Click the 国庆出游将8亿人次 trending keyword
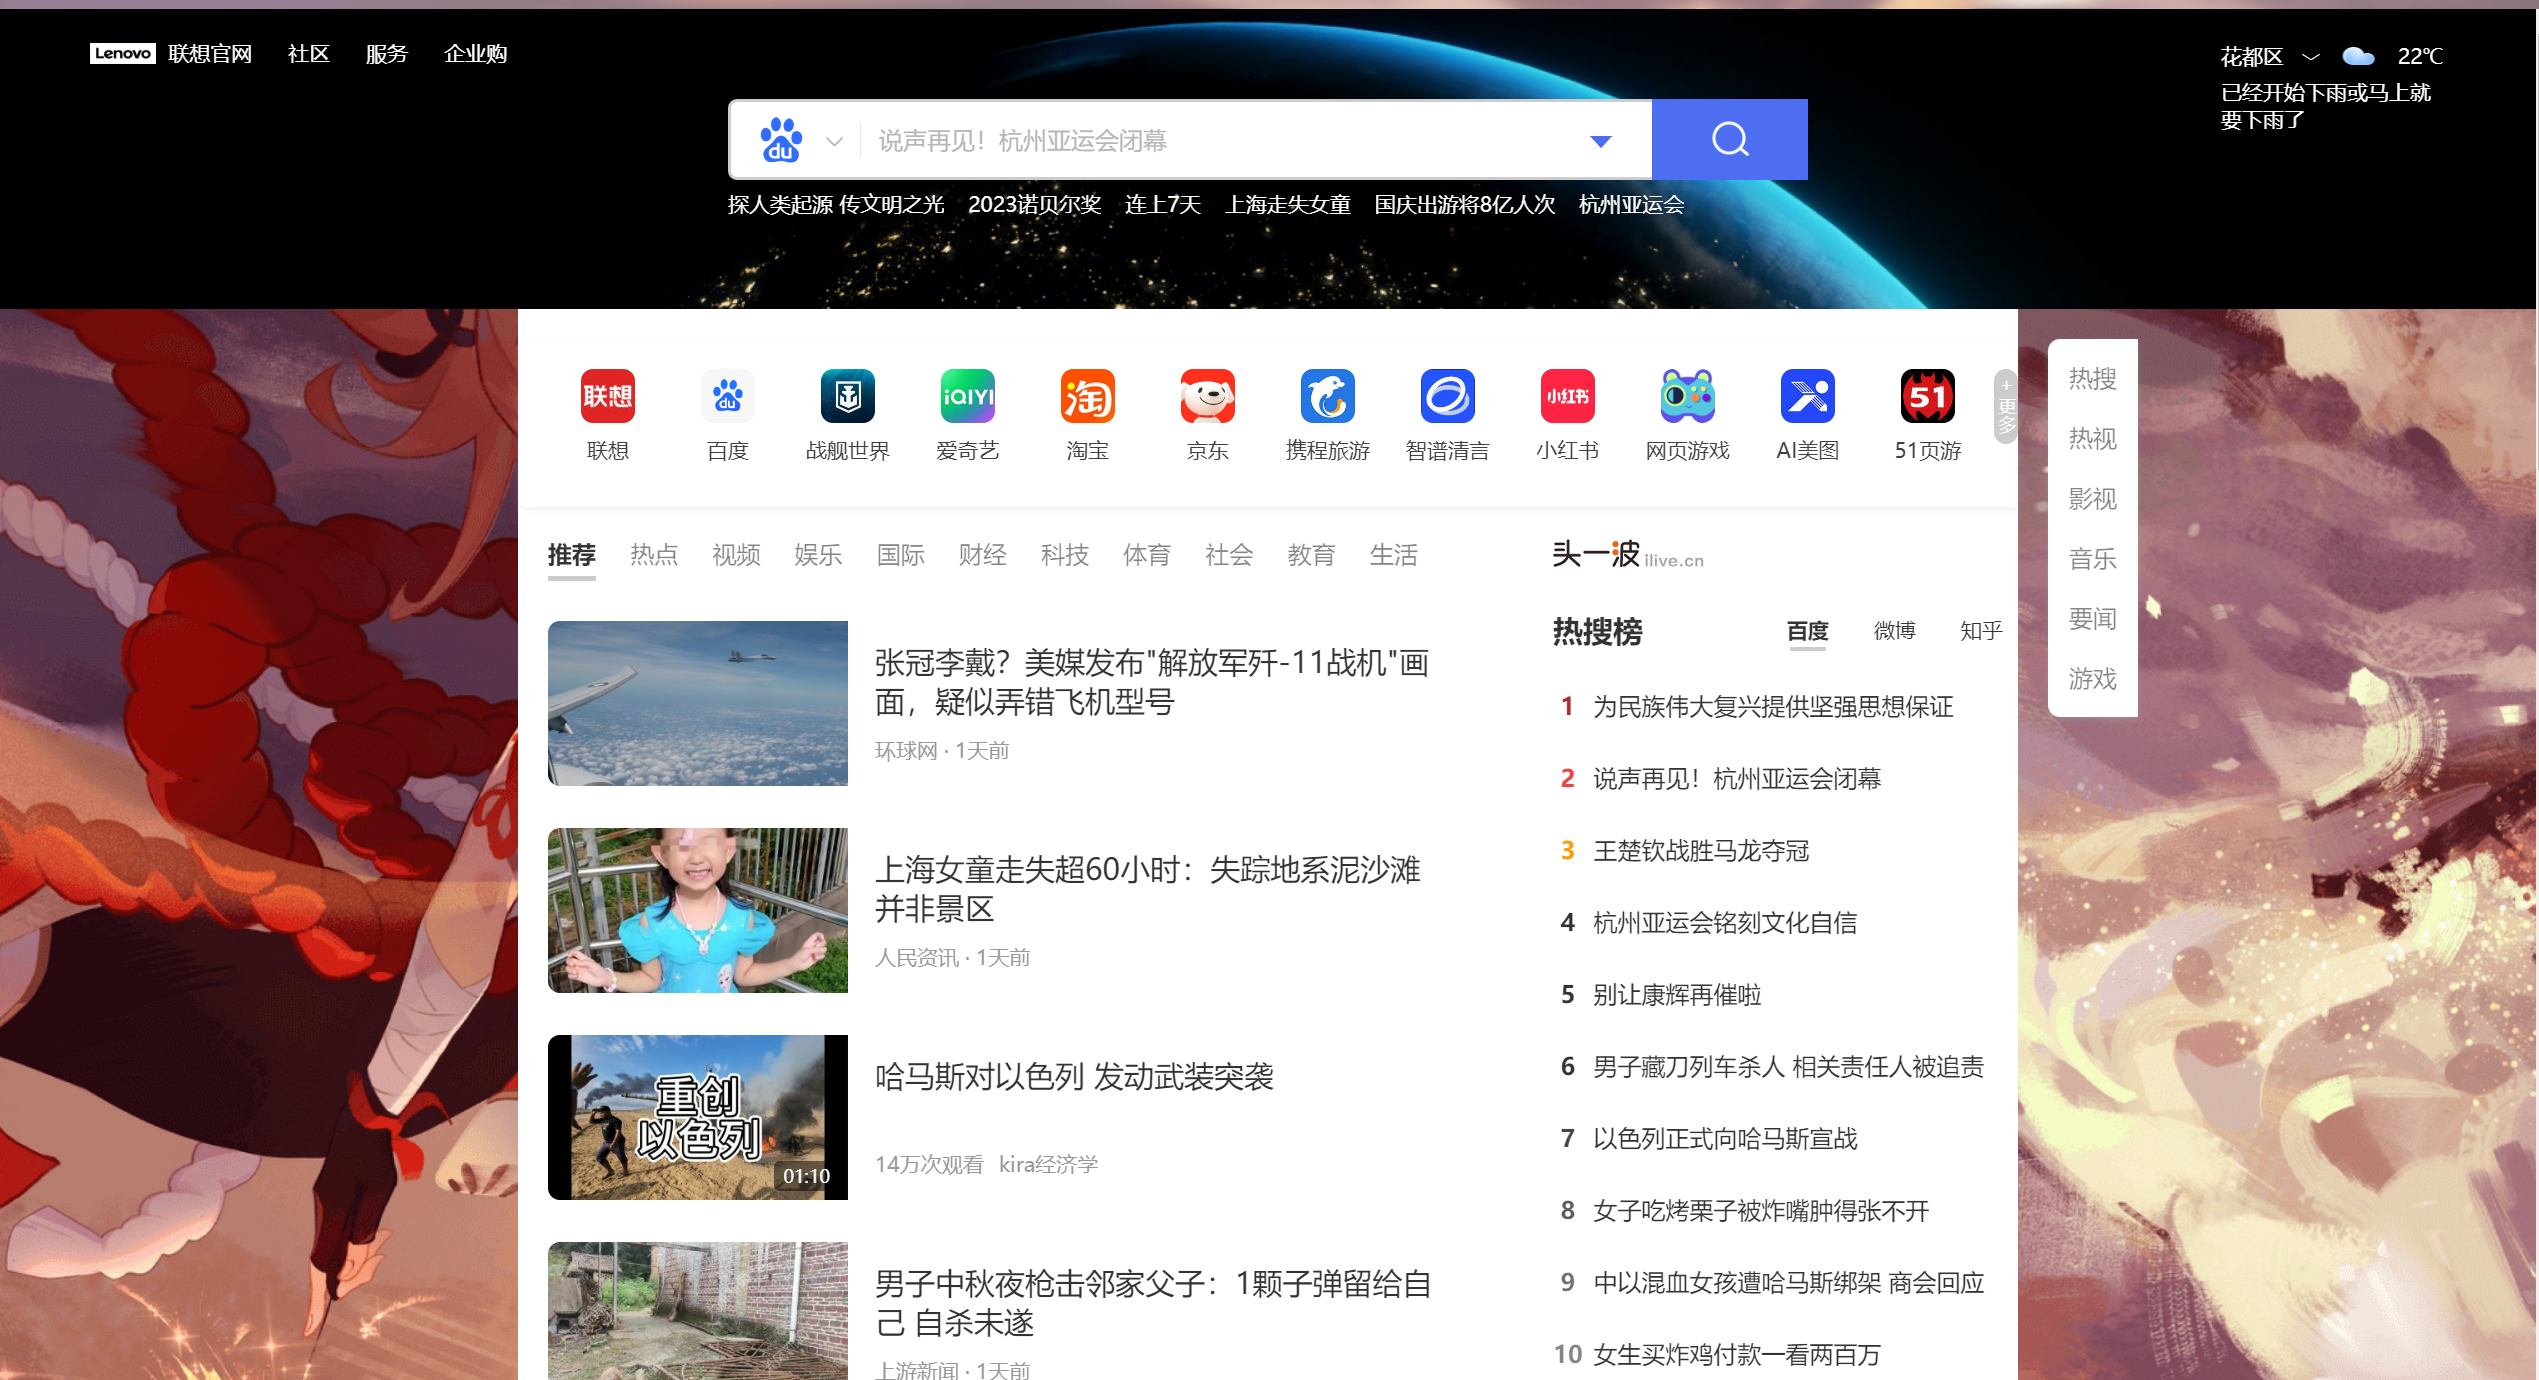 click(x=1464, y=205)
